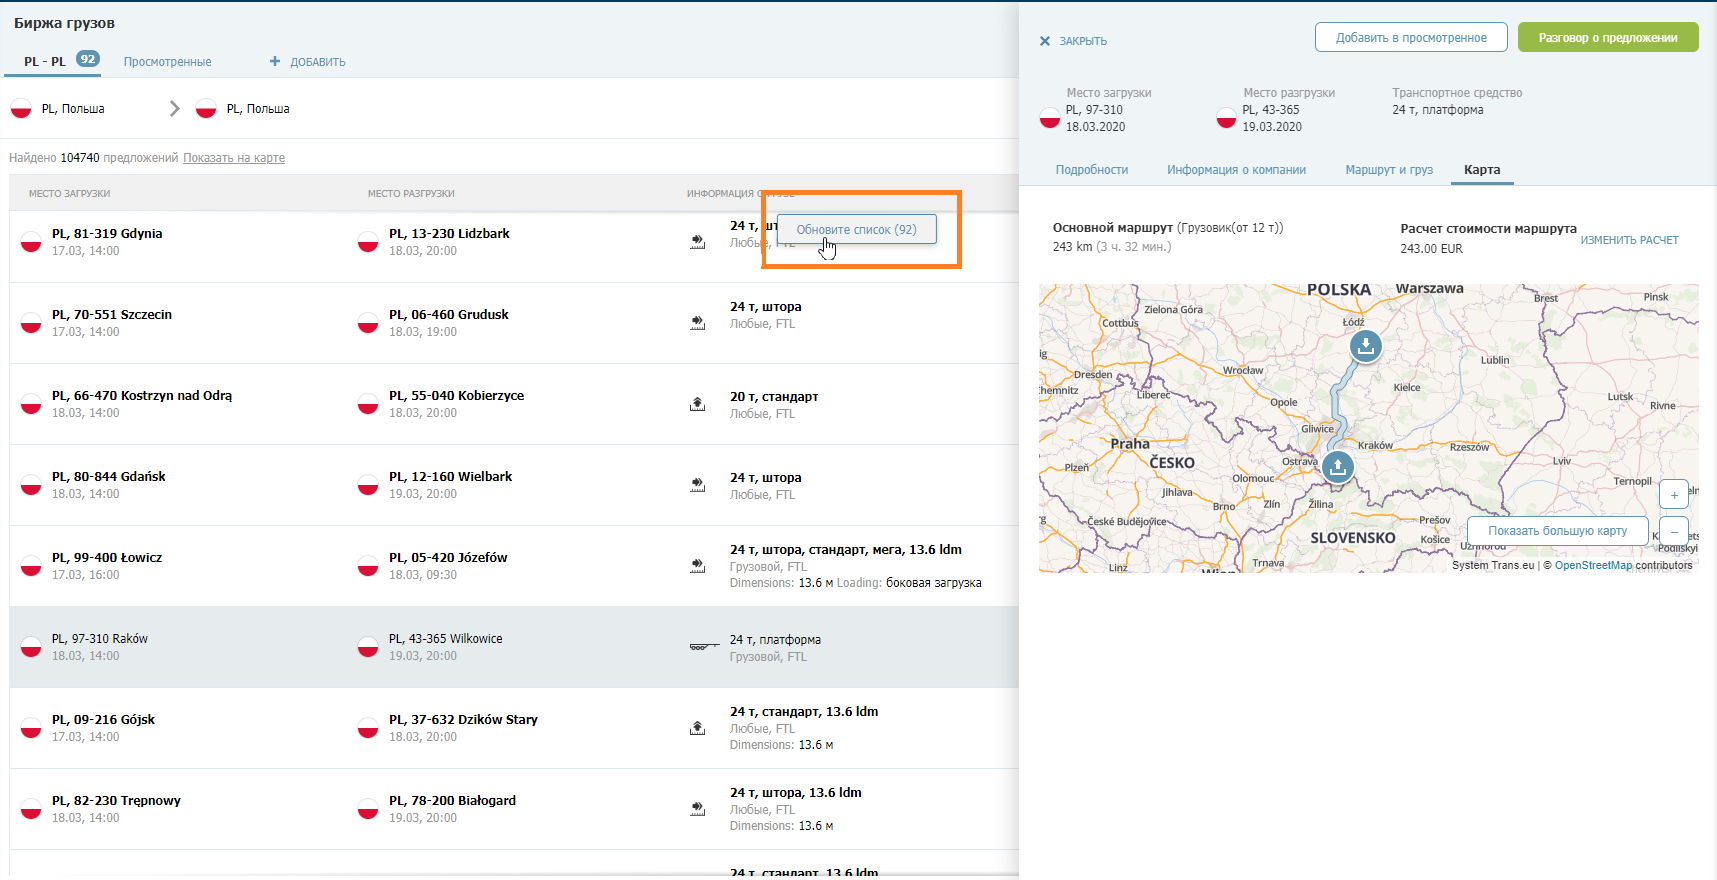Click destination PL, 06-460 Grudusk
The height and width of the screenshot is (880, 1717).
[x=449, y=314]
